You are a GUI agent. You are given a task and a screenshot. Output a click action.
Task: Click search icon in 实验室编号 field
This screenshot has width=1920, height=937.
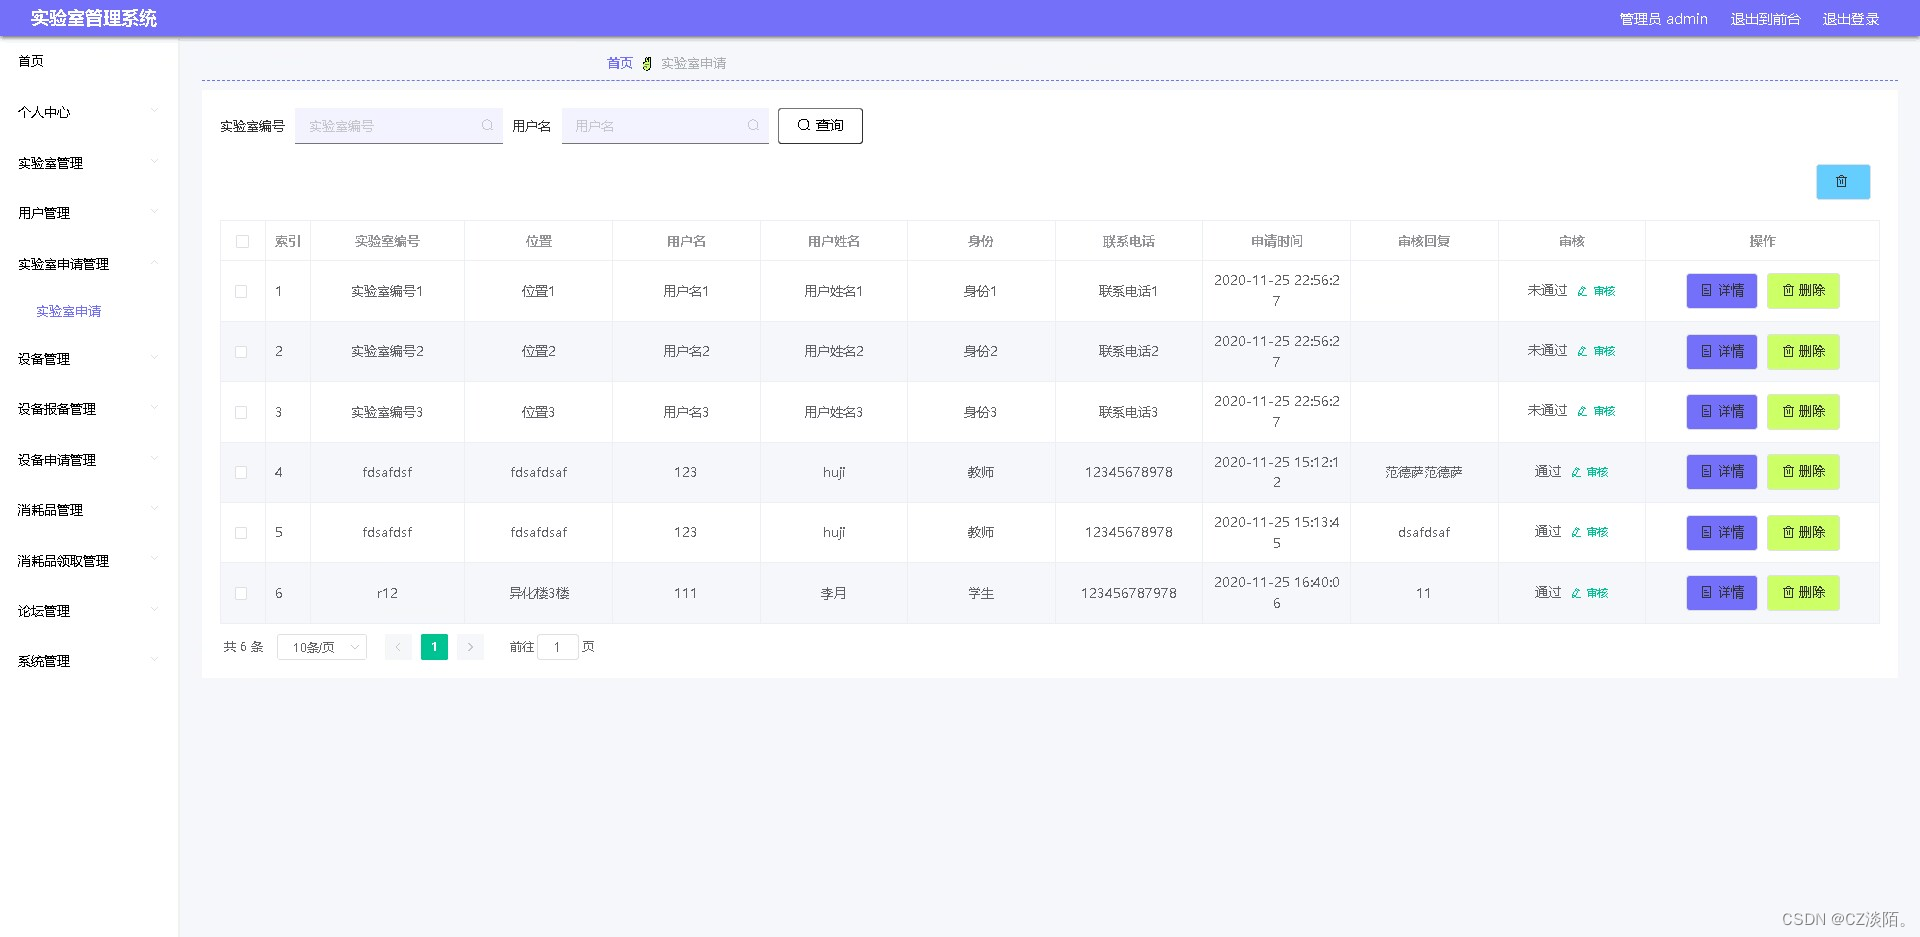click(487, 126)
